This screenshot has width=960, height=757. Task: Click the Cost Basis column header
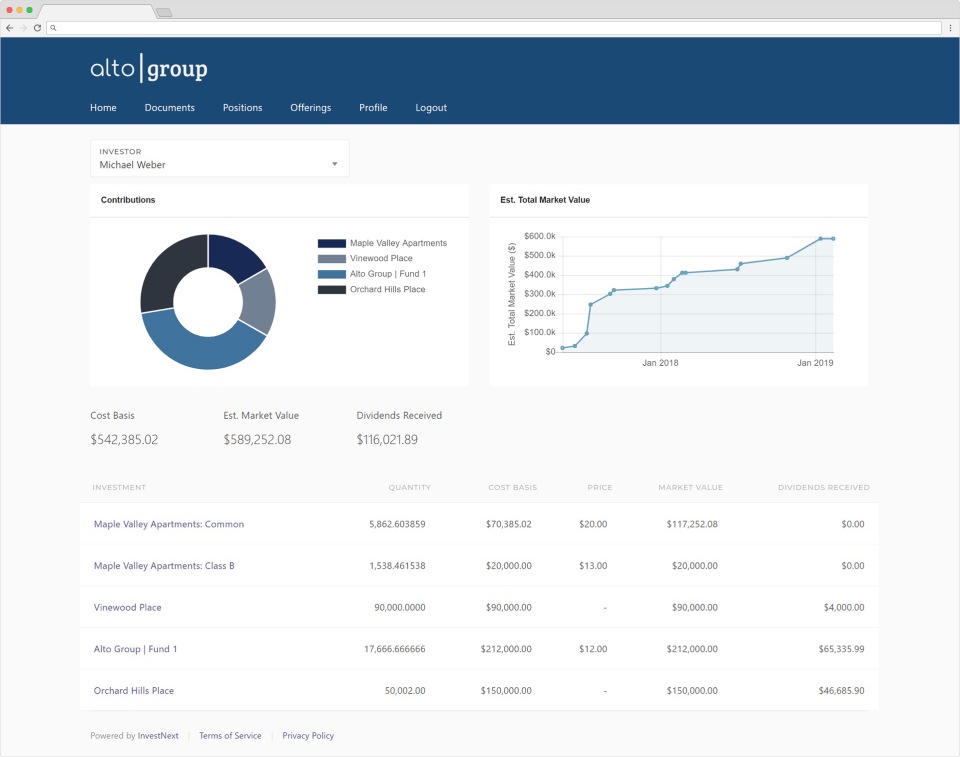pyautogui.click(x=512, y=488)
